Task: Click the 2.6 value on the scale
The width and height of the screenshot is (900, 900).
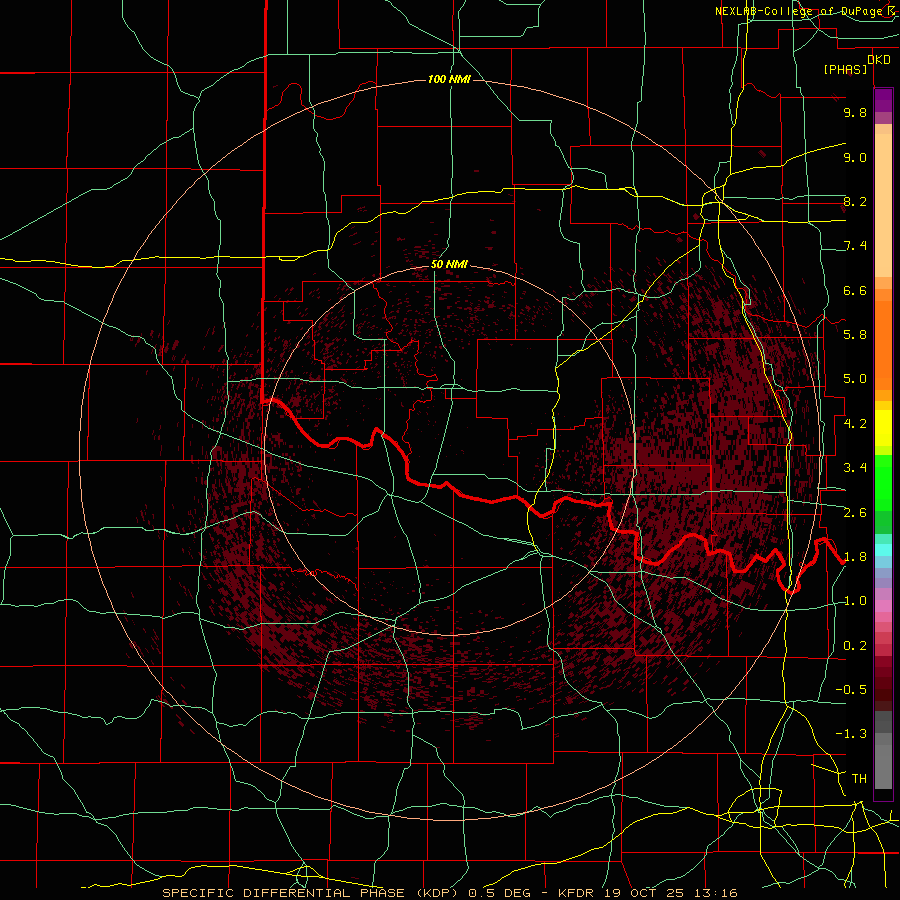Action: 855,513
